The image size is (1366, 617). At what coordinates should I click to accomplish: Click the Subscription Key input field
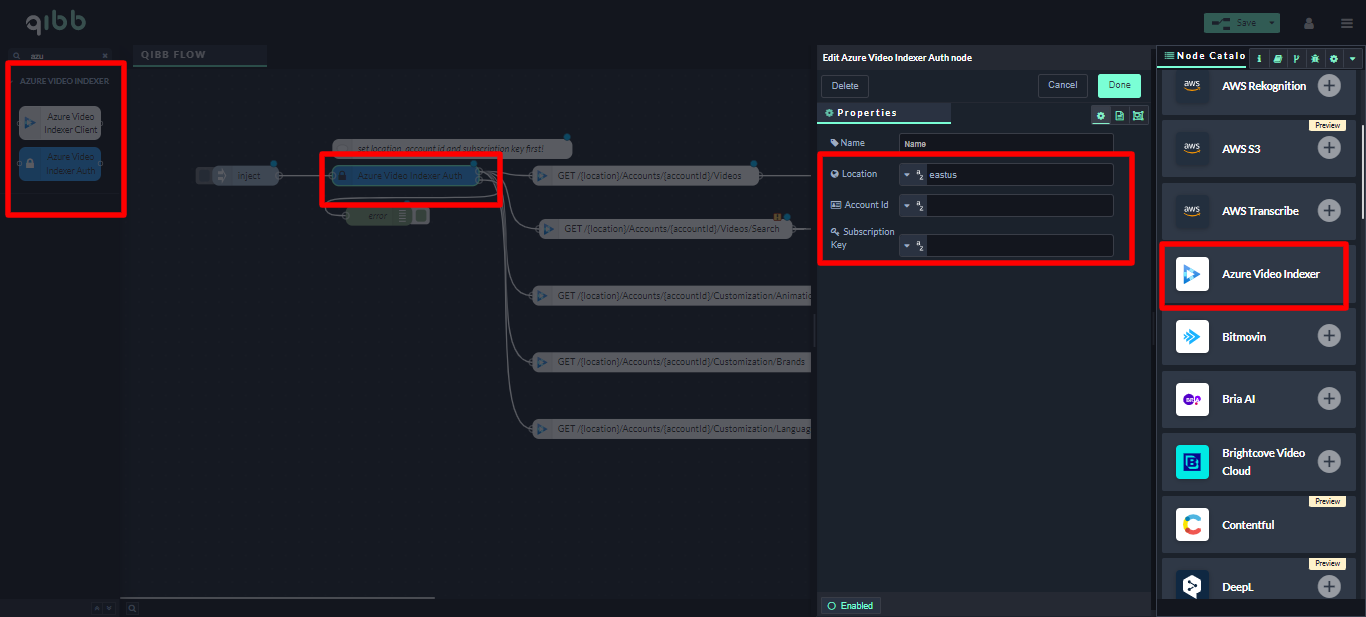[1019, 246]
